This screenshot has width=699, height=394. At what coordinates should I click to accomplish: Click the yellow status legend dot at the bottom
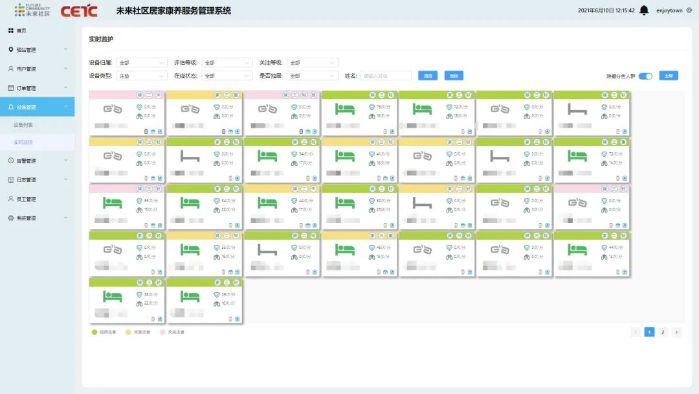[128, 332]
